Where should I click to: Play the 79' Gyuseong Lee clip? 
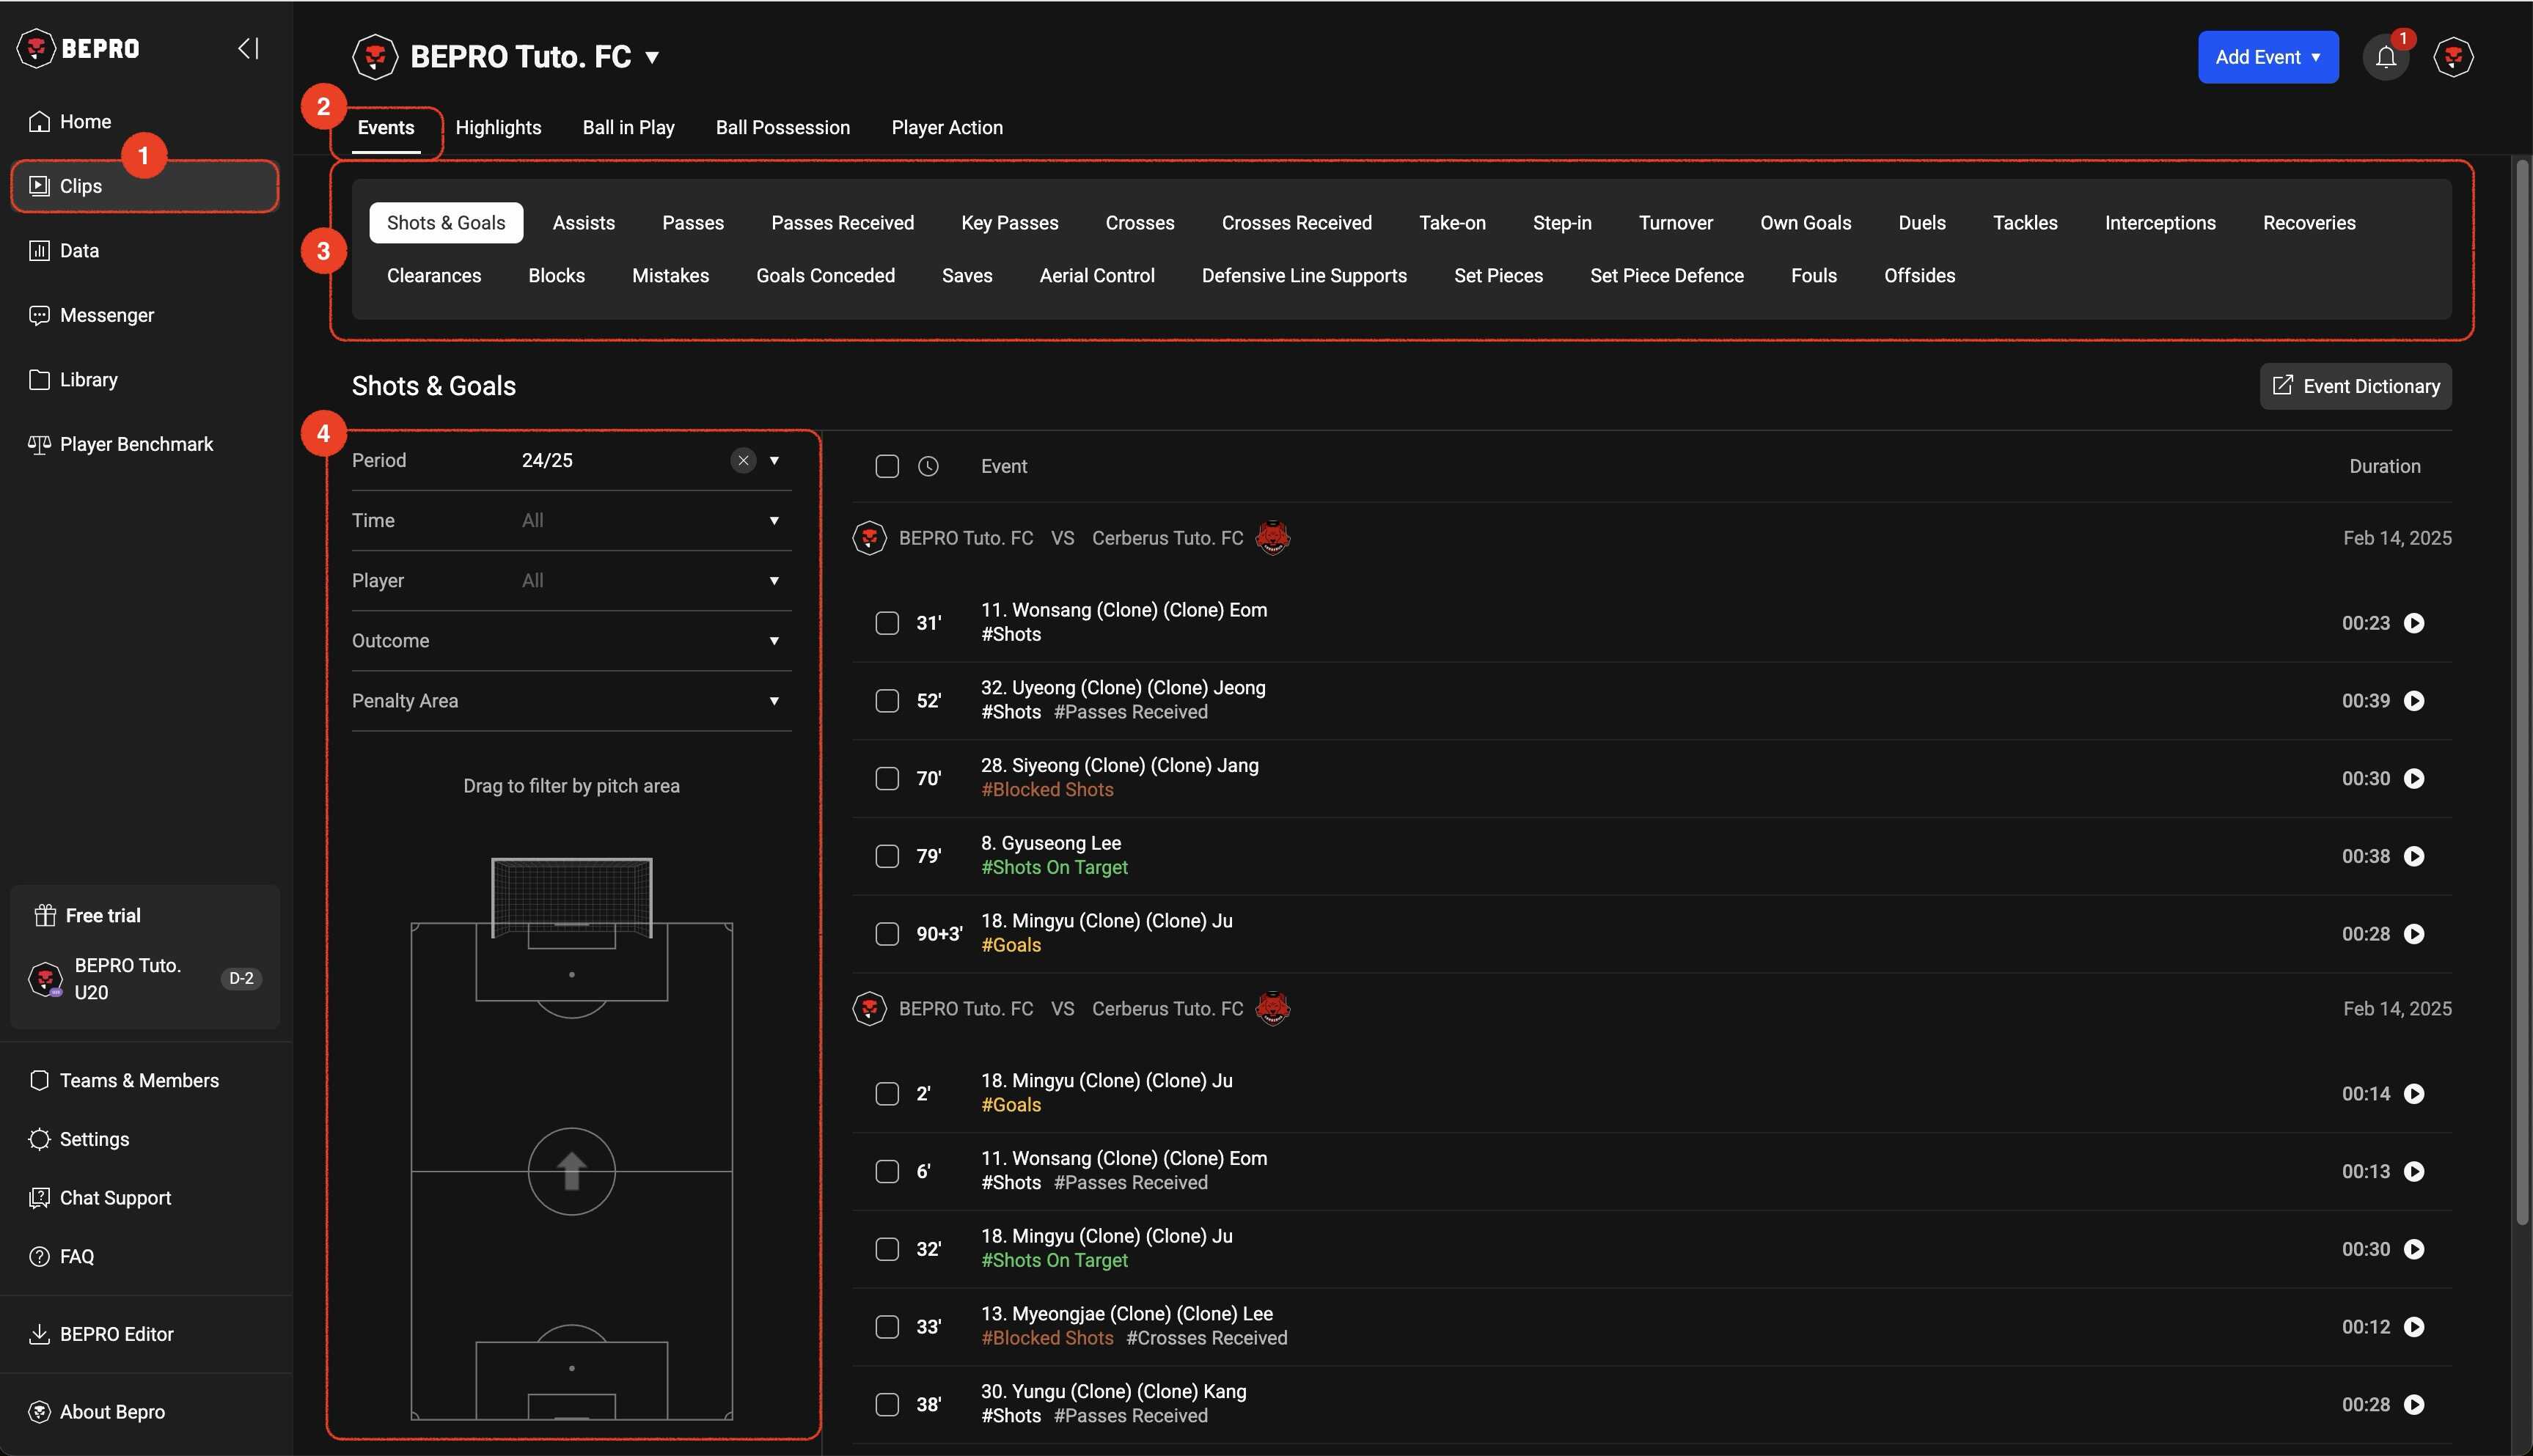coord(2414,856)
